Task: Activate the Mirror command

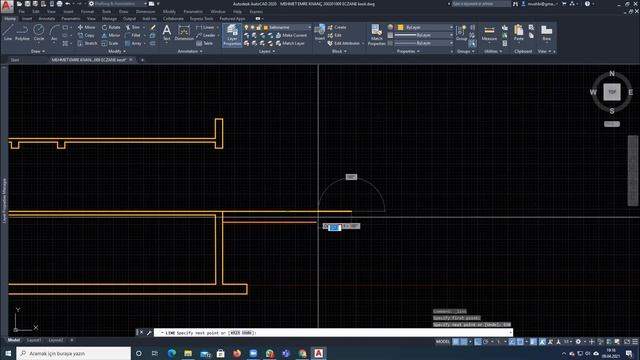Action: [111, 36]
